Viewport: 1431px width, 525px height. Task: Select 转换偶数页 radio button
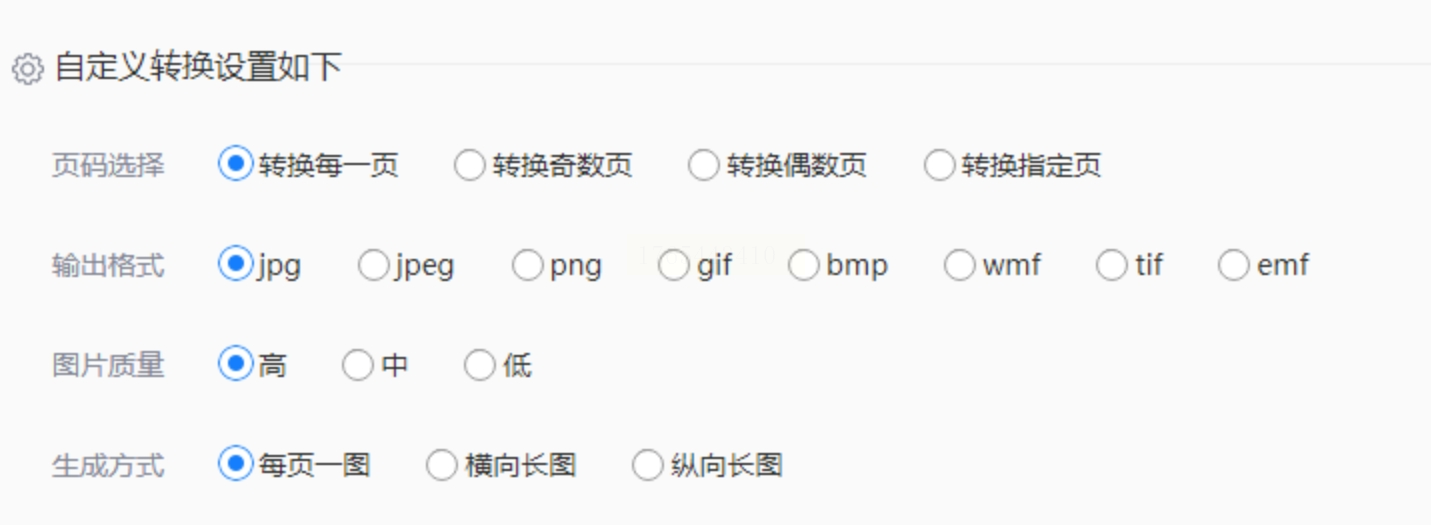click(704, 165)
